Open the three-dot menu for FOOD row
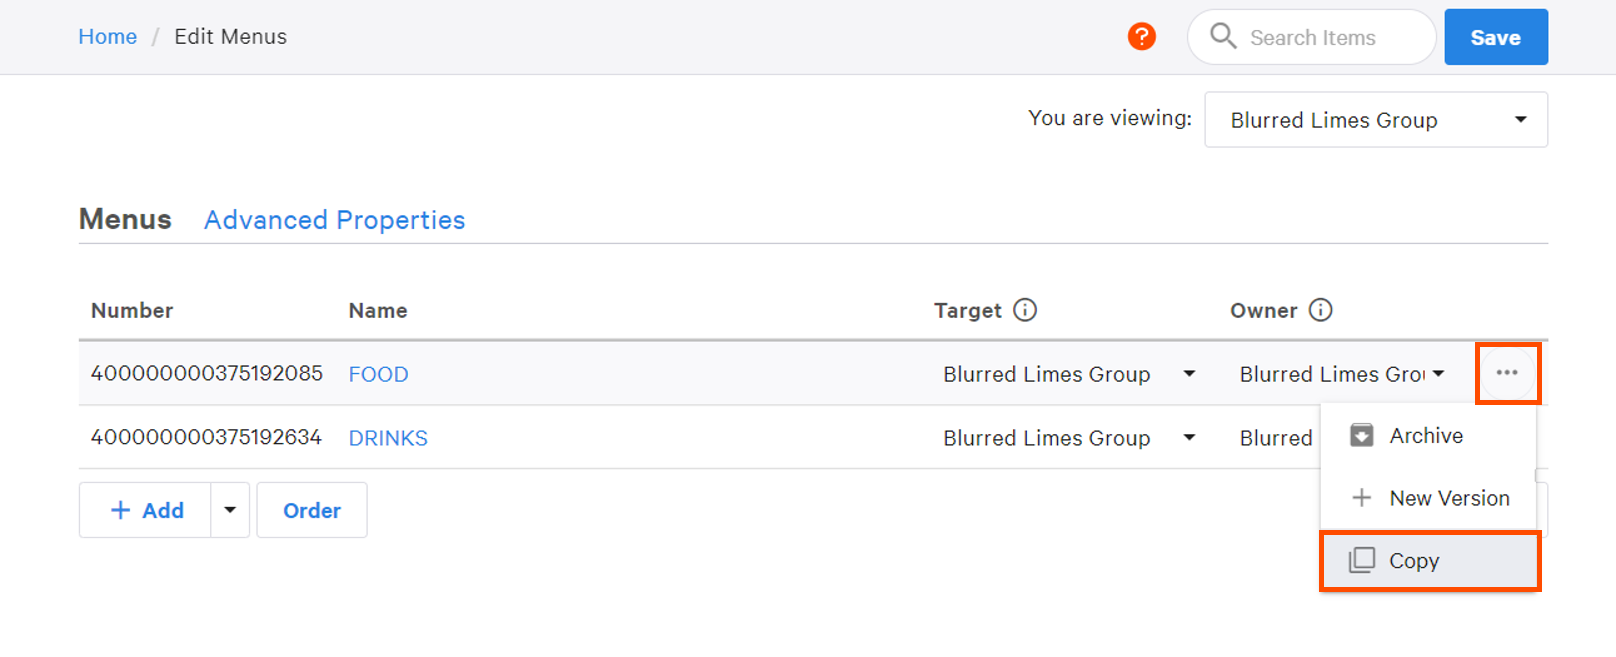The image size is (1616, 657). click(1507, 373)
